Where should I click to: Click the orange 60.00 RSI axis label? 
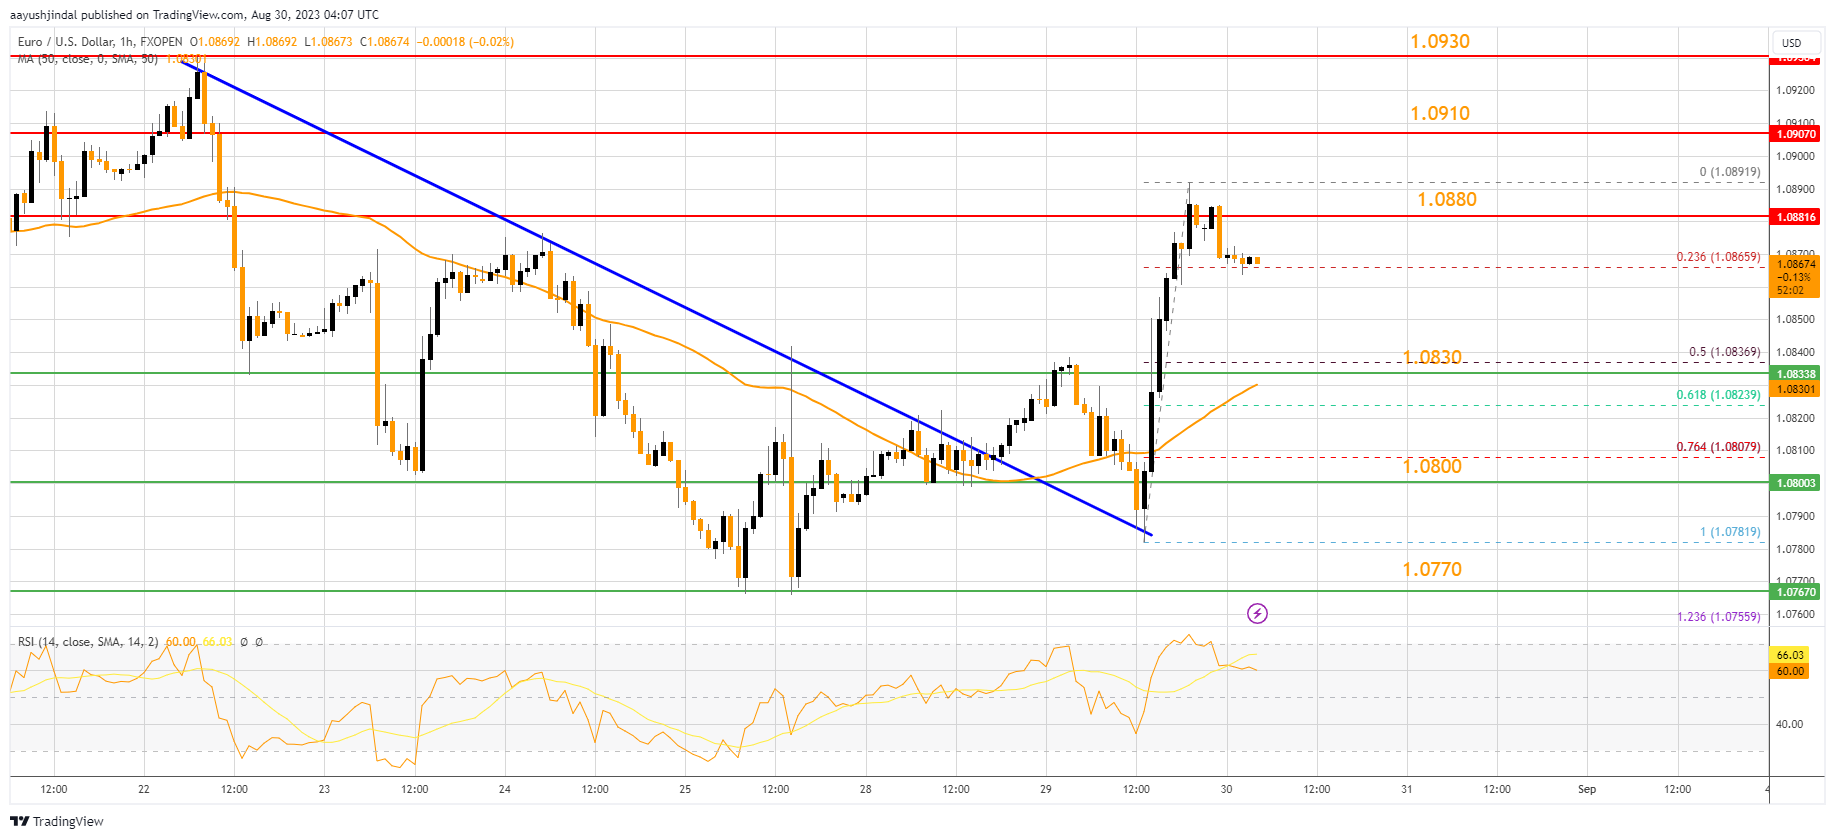(x=1790, y=671)
